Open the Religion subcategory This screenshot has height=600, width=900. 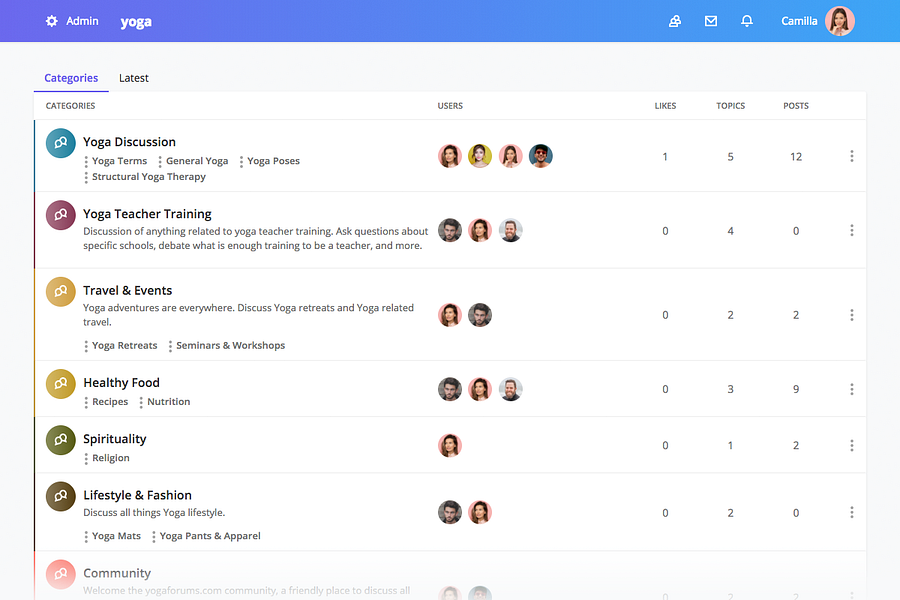[x=111, y=458]
